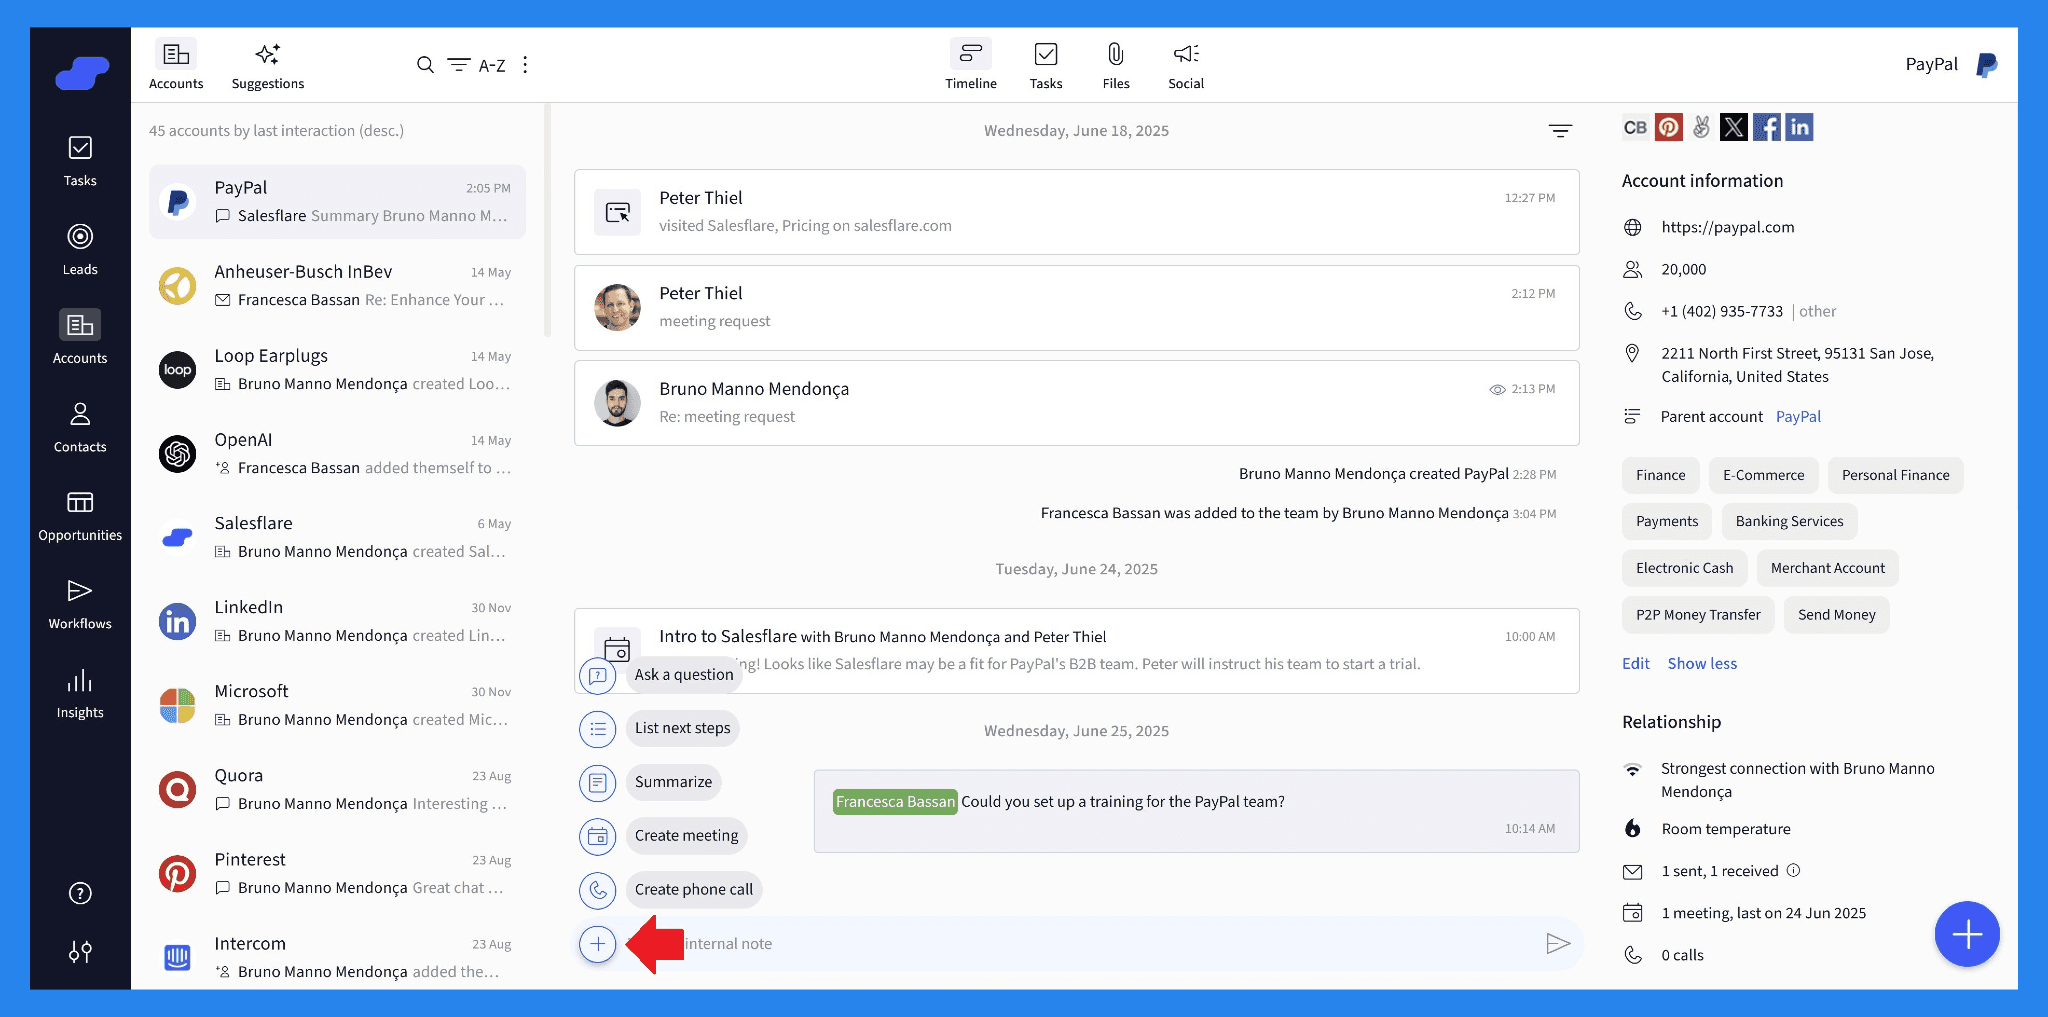Image resolution: width=2048 pixels, height=1017 pixels.
Task: Select the PayPal account in list
Action: [x=337, y=202]
